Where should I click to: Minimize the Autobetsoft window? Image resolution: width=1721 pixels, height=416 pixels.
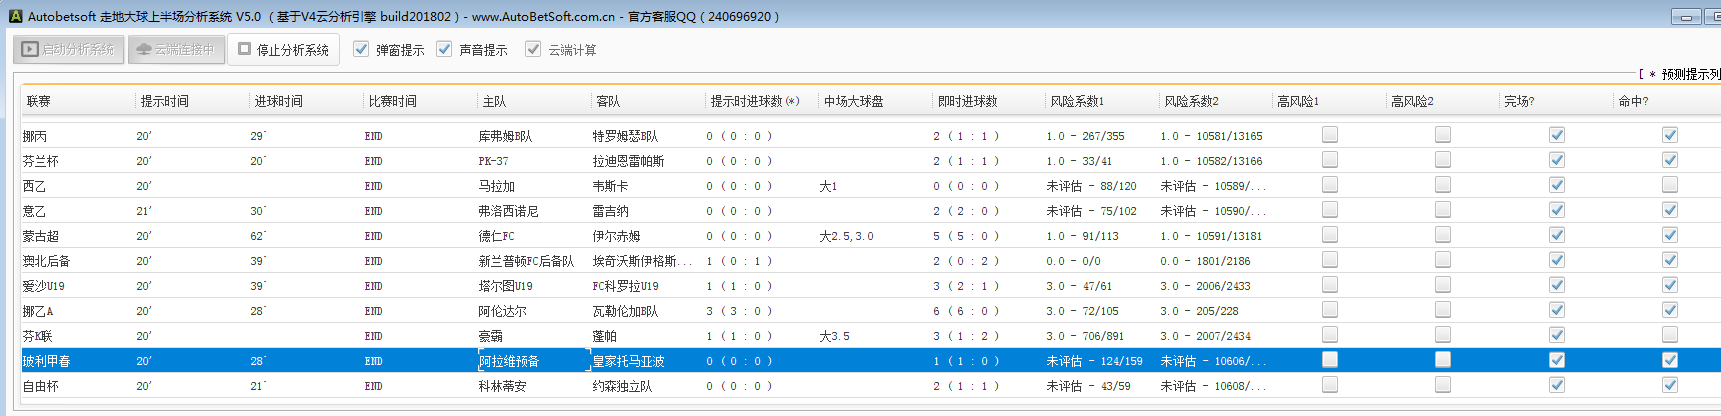(1686, 17)
